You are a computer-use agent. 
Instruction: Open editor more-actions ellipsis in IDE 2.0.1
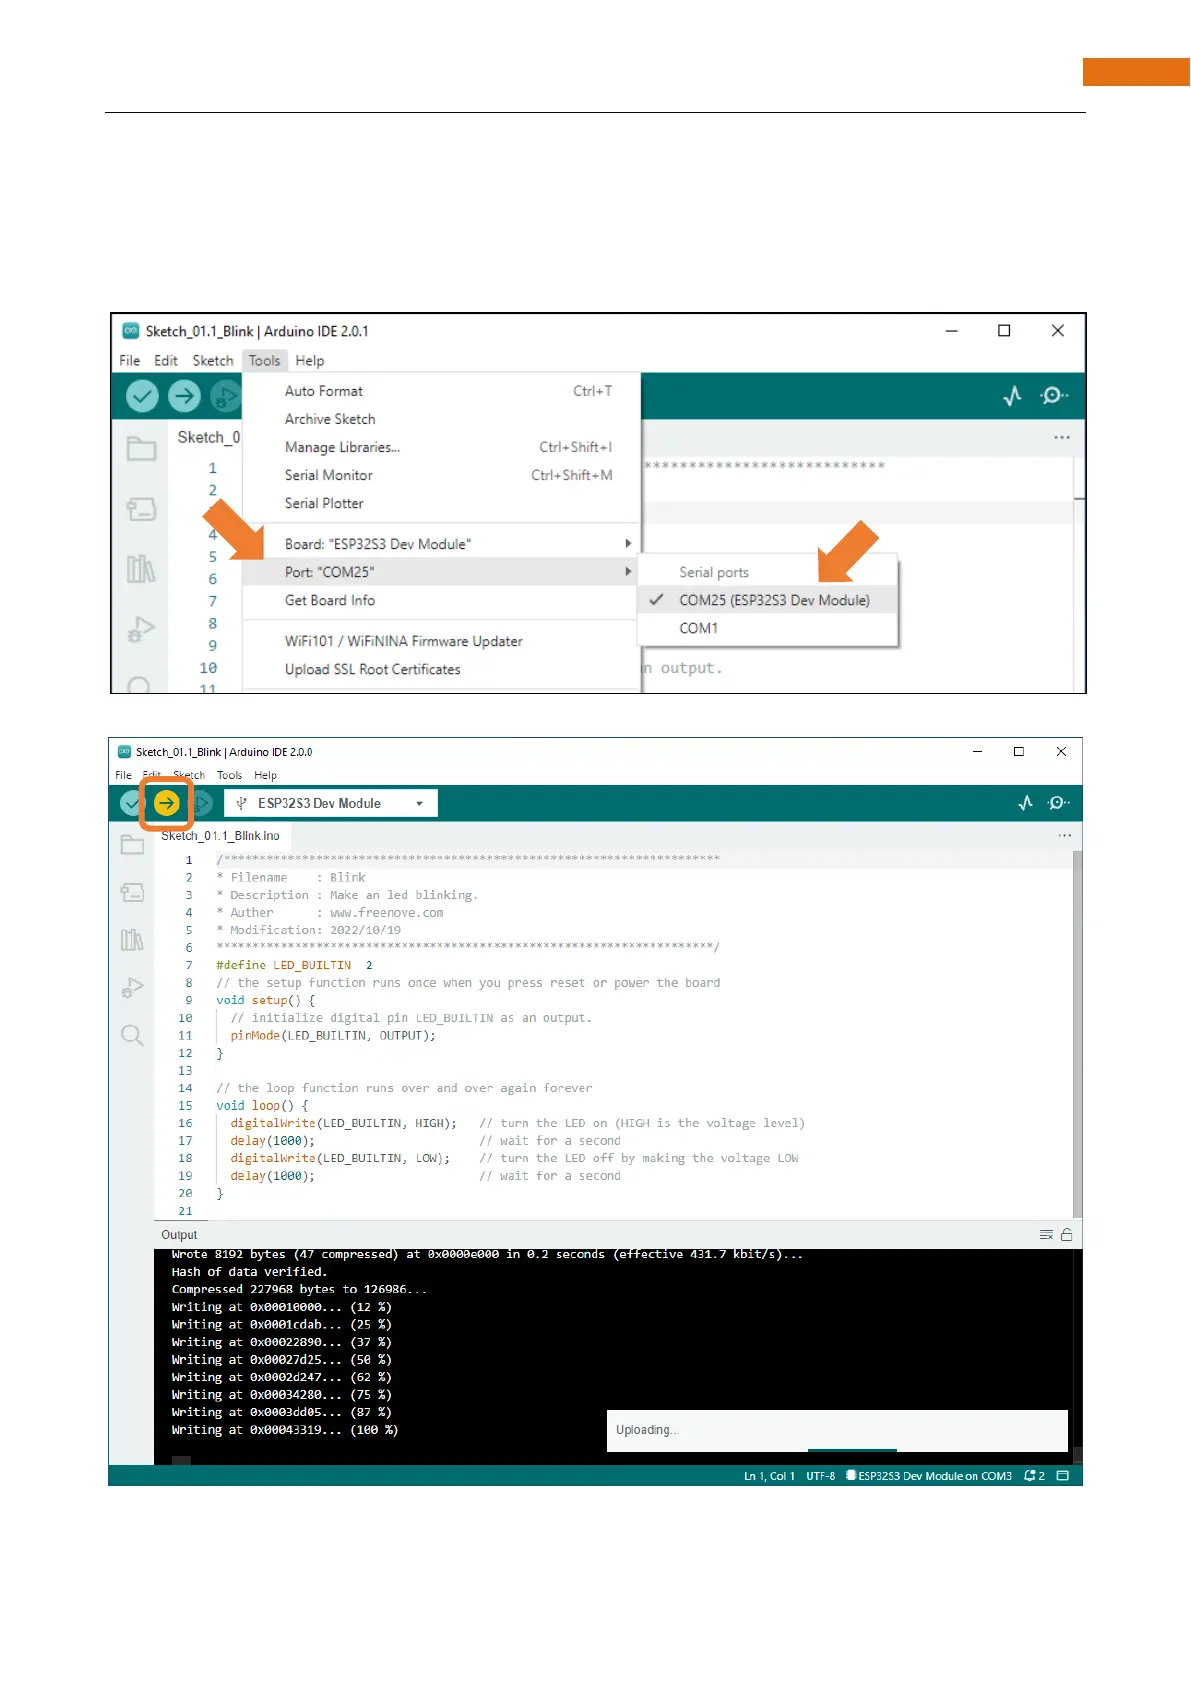1062,437
